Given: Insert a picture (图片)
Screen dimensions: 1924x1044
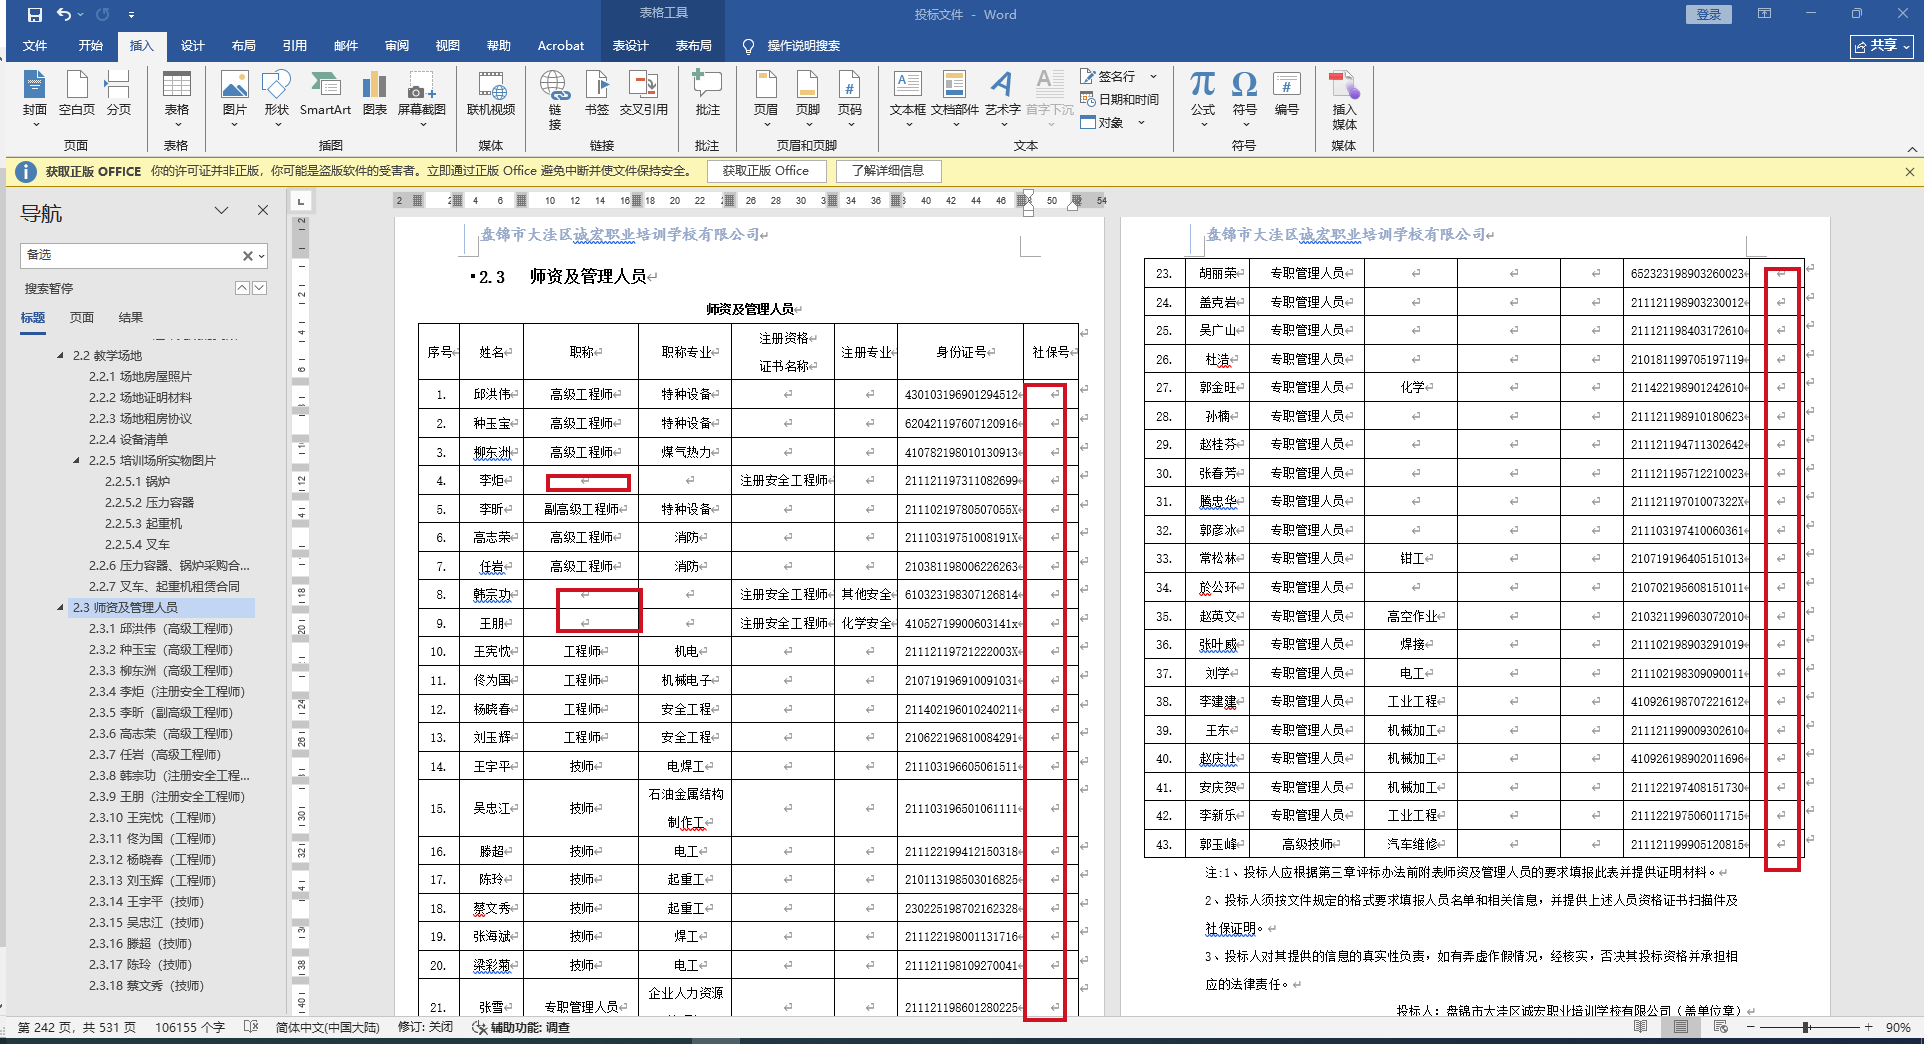Looking at the screenshot, I should click(x=235, y=97).
